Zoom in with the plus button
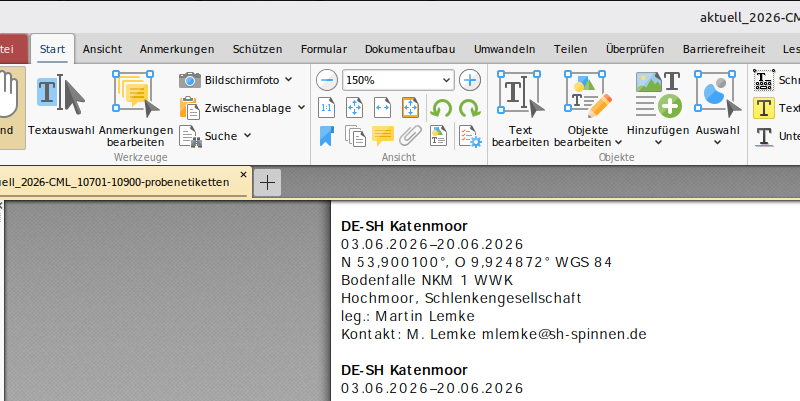The image size is (800, 401). pyautogui.click(x=470, y=80)
